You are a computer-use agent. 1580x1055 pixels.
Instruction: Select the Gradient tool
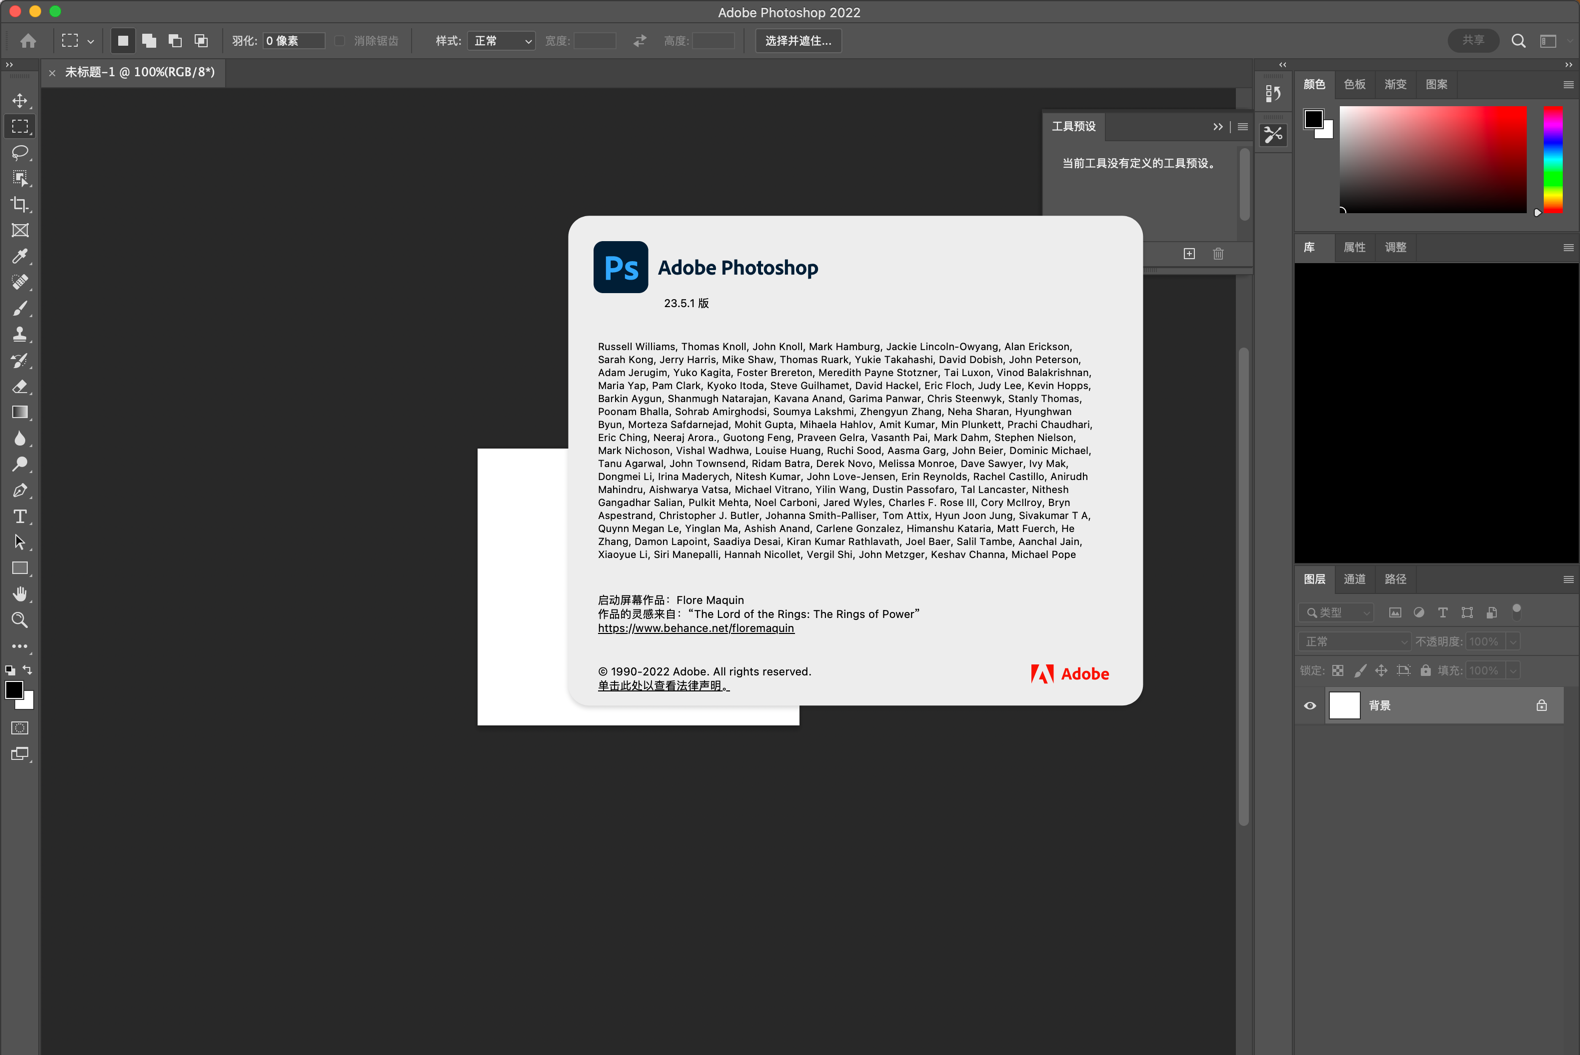pos(20,413)
